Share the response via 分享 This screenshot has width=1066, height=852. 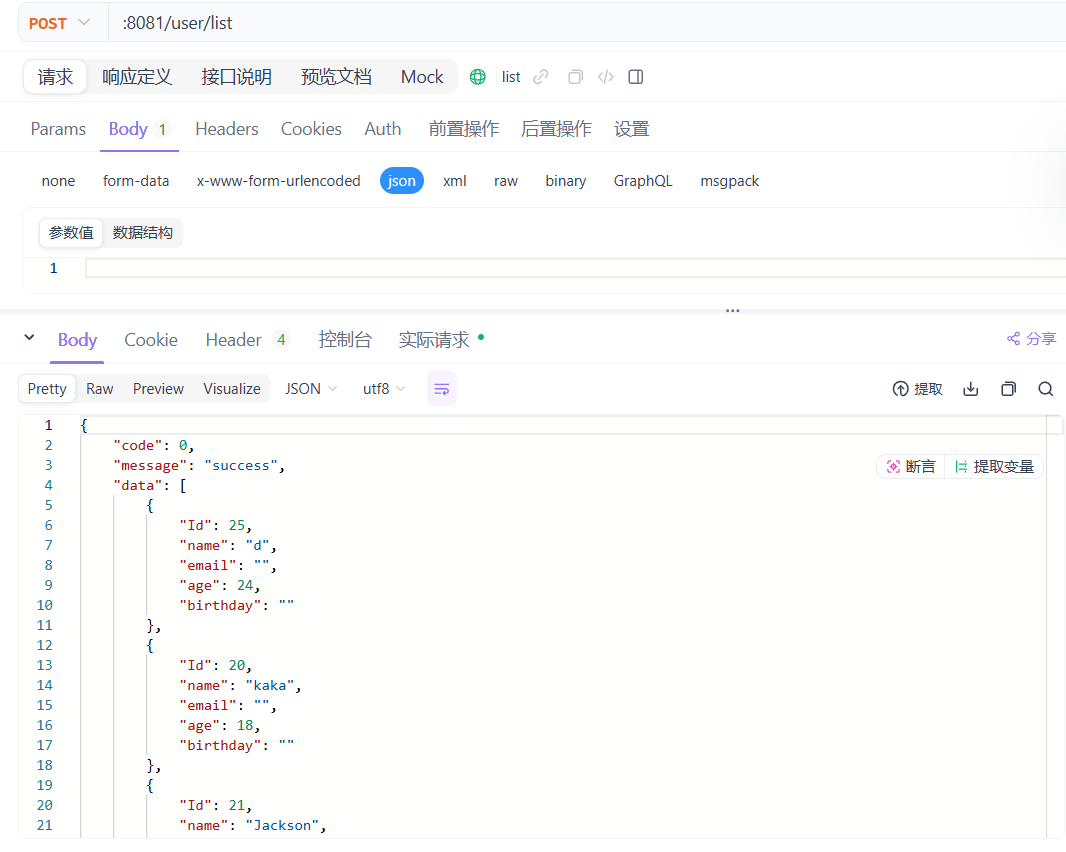[x=1031, y=339]
